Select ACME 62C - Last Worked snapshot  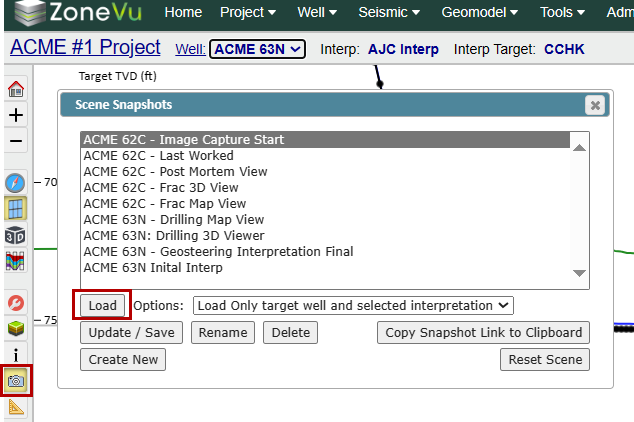[x=325, y=156]
